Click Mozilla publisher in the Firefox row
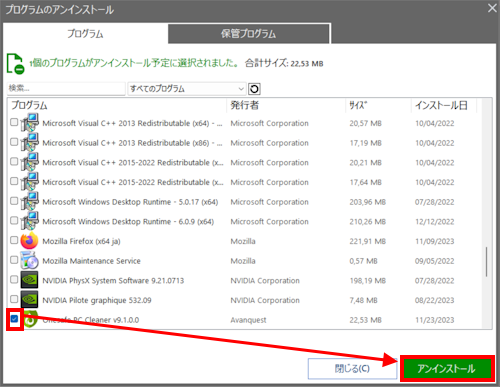Viewport: 500px width, 387px height. [243, 241]
